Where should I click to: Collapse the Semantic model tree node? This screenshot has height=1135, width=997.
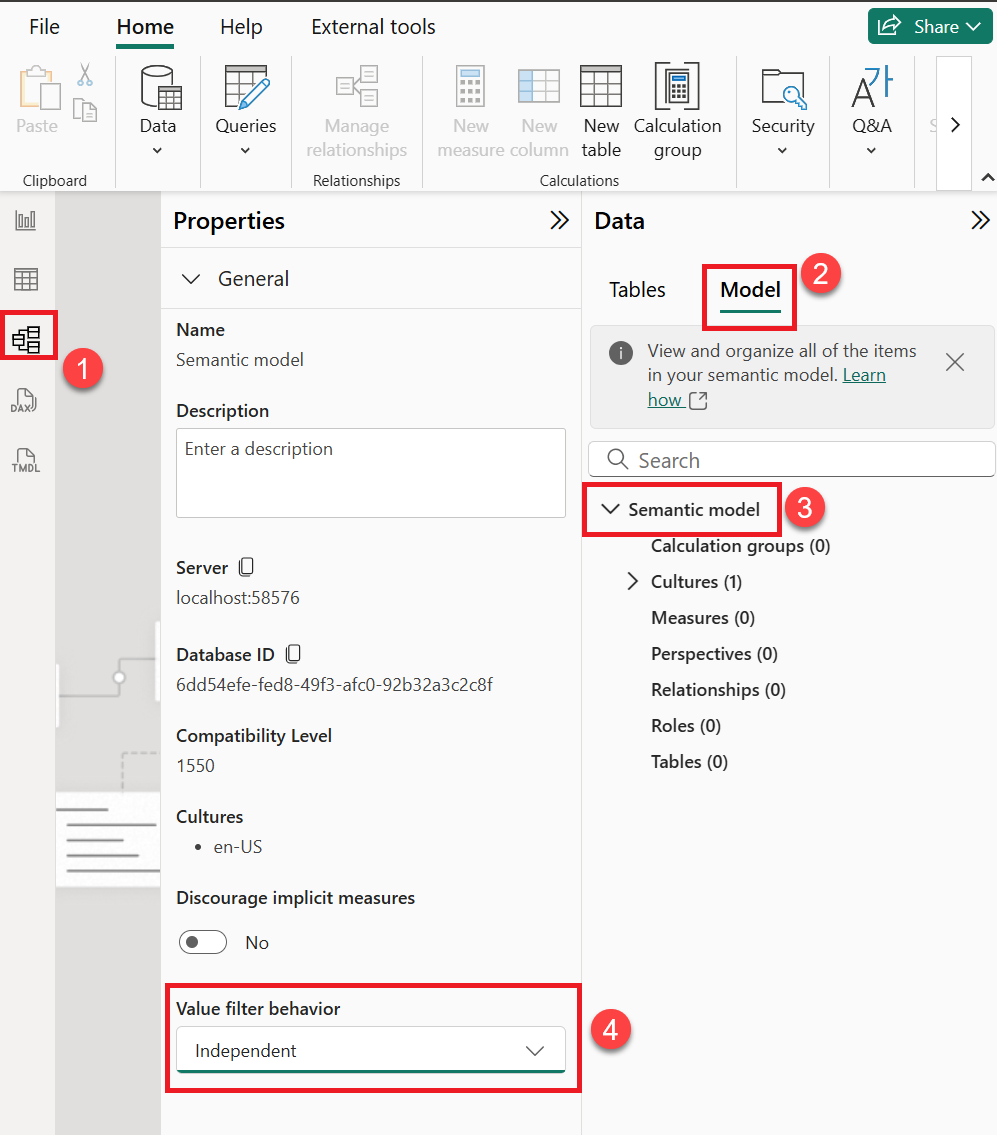coord(610,509)
